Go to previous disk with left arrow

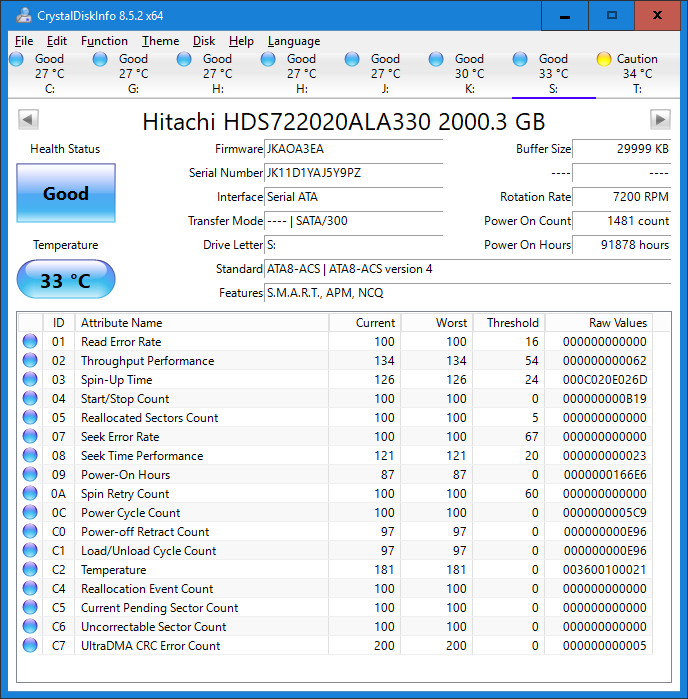[x=28, y=119]
